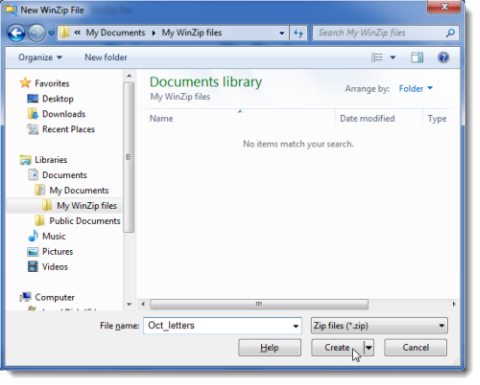Select Favorites in the navigation pane
This screenshot has width=480, height=385.
[52, 83]
